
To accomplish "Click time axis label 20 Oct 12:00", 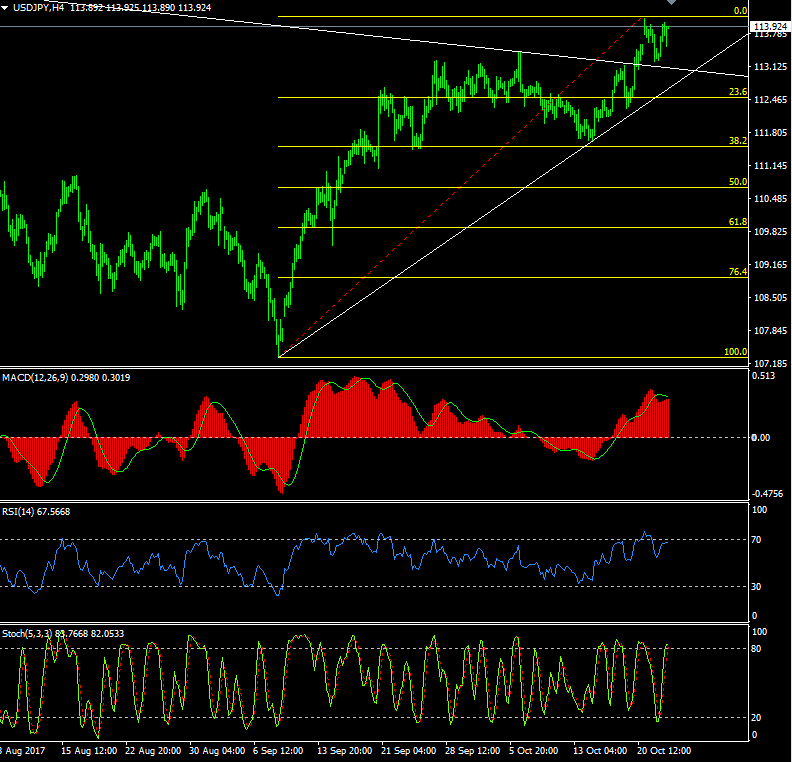I will tap(664, 750).
